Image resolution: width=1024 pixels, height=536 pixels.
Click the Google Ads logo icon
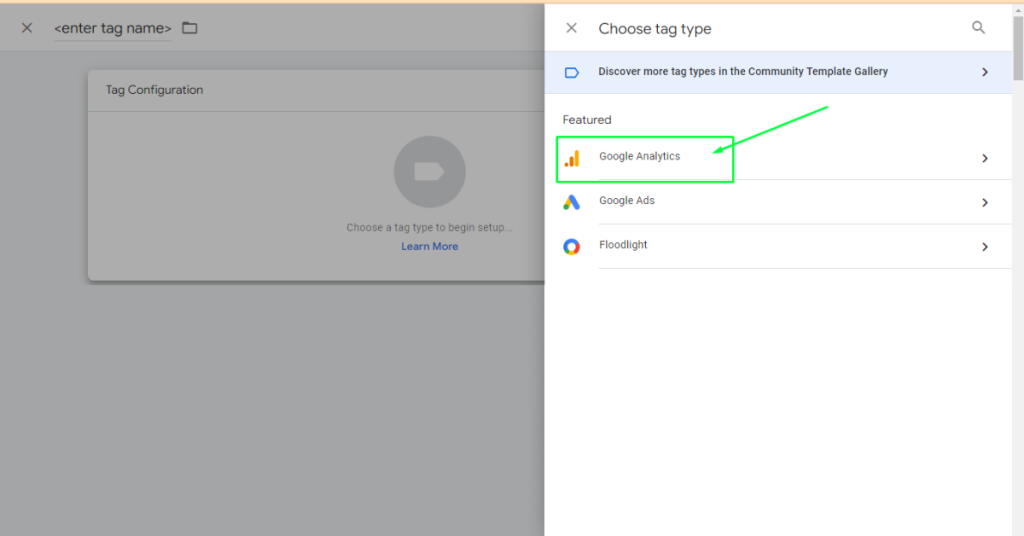click(x=571, y=202)
